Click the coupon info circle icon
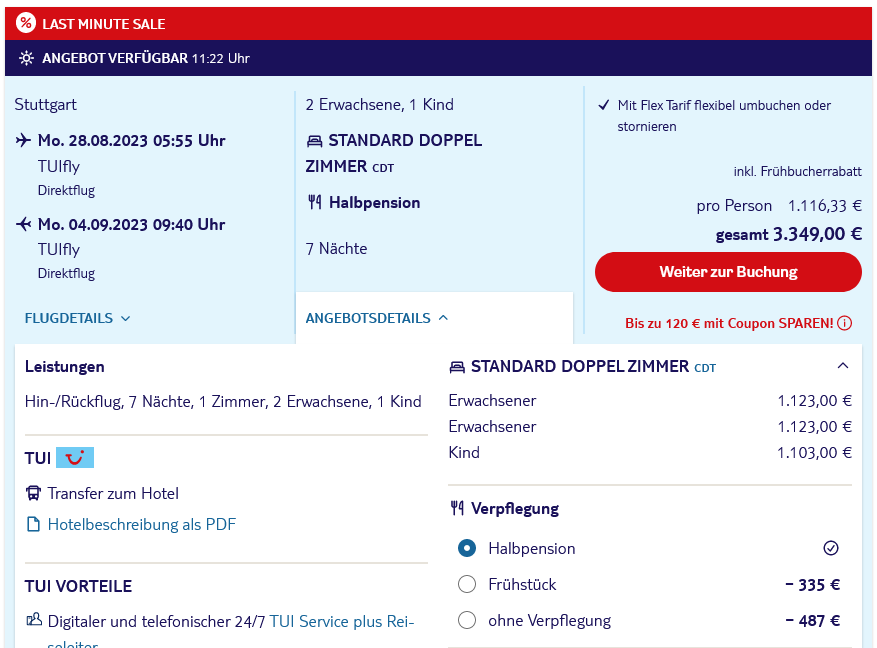Screen dimensions: 877x648 click(x=845, y=323)
